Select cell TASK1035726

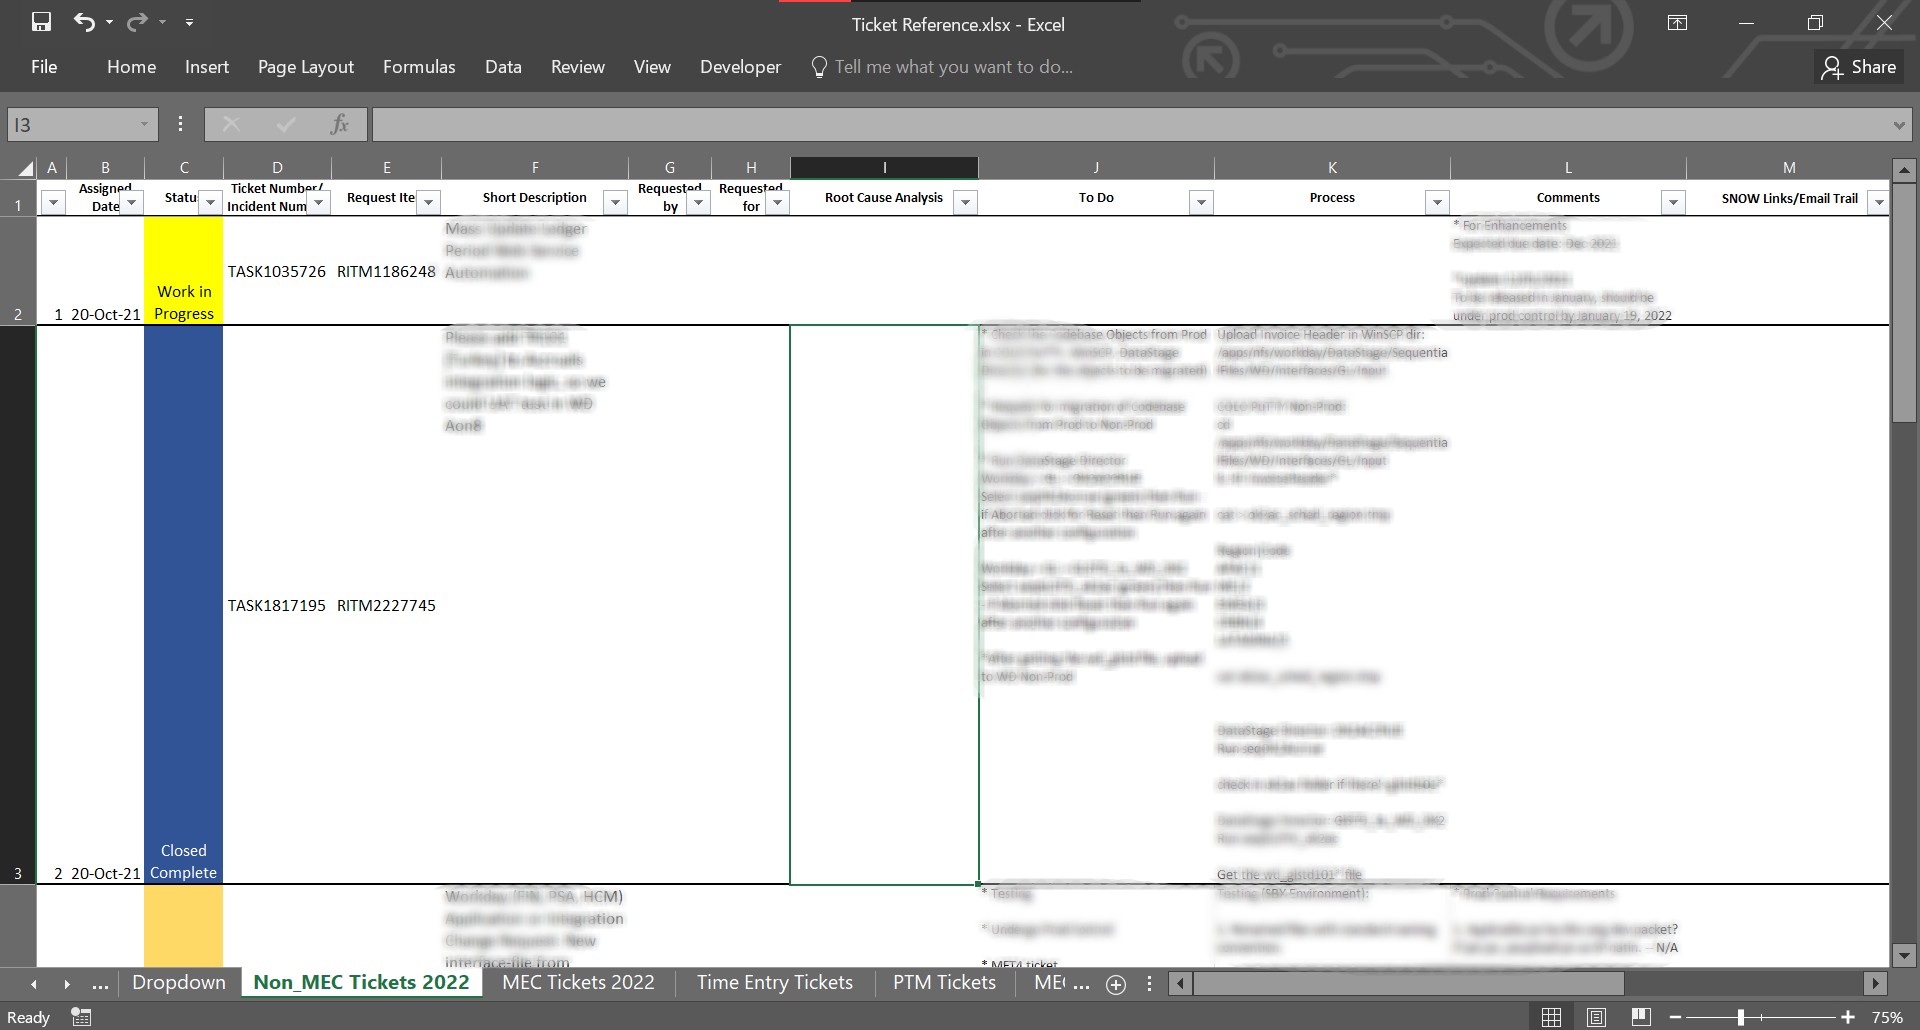pyautogui.click(x=277, y=271)
